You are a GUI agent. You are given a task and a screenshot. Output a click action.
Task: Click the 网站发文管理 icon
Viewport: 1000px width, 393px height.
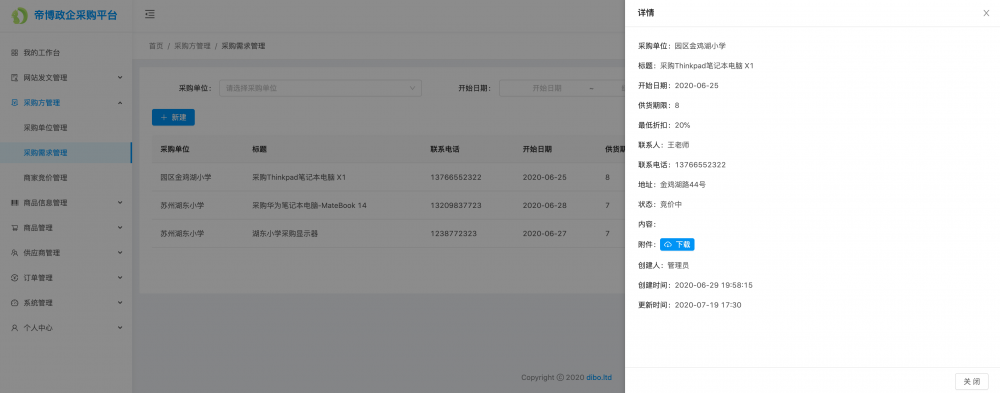click(15, 78)
